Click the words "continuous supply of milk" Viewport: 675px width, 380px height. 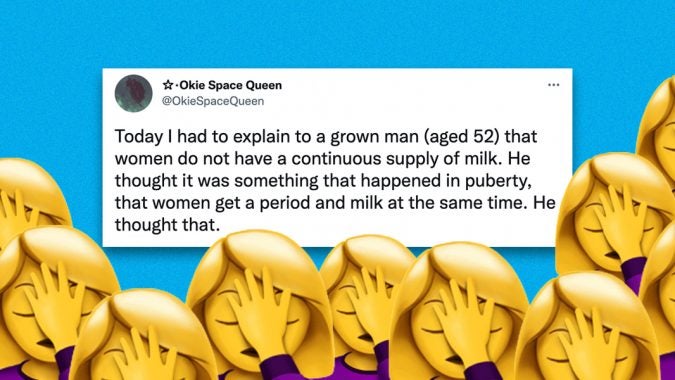coord(396,159)
